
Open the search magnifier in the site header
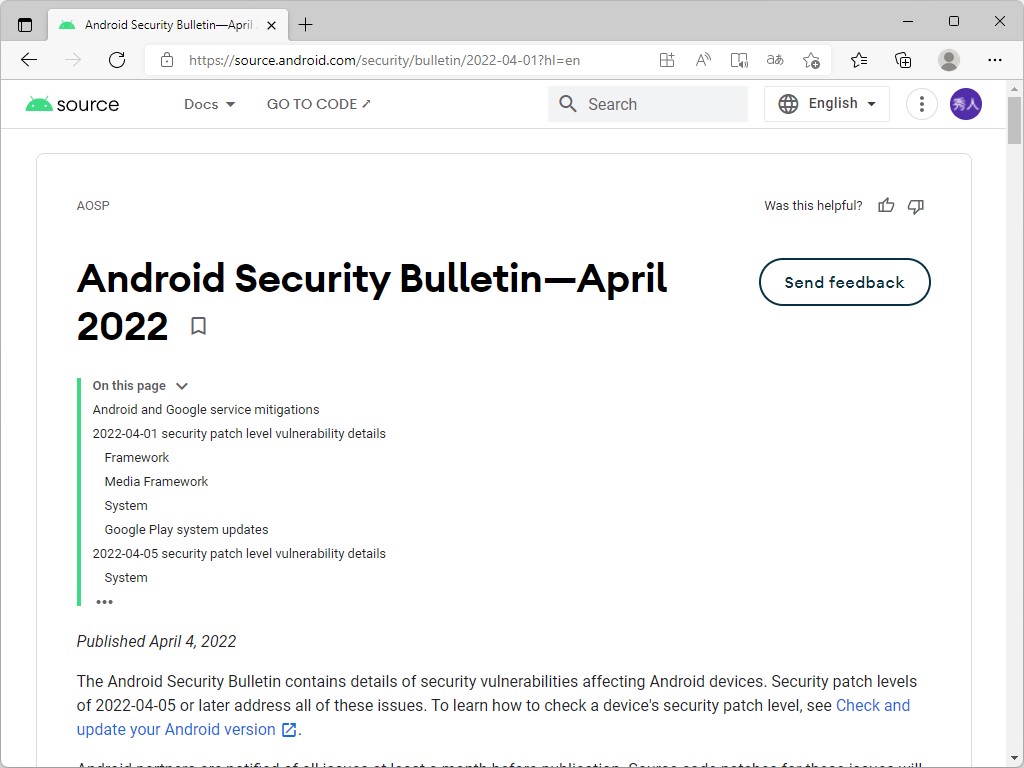tap(568, 103)
